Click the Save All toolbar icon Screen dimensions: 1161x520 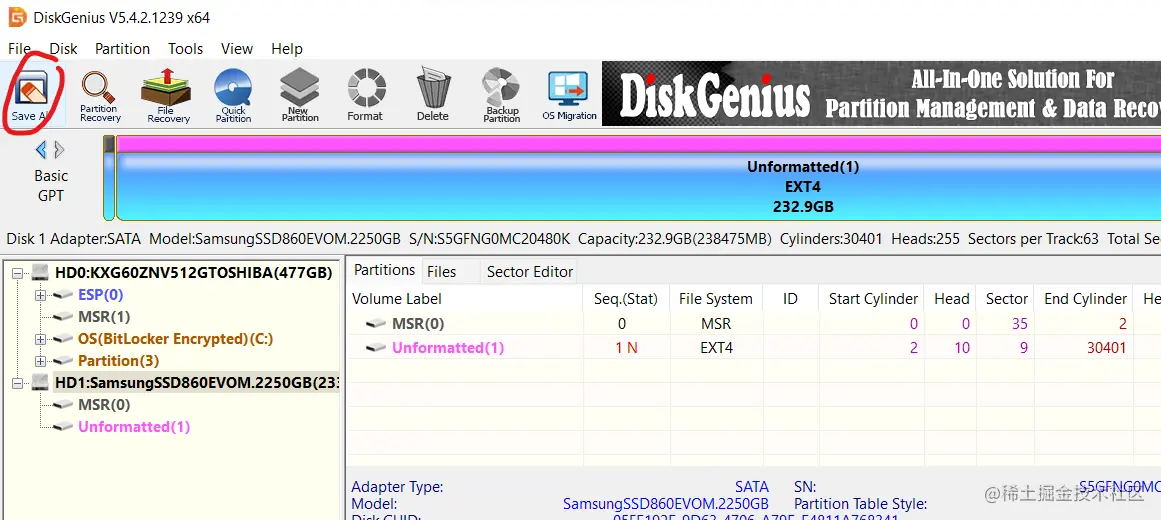30,96
